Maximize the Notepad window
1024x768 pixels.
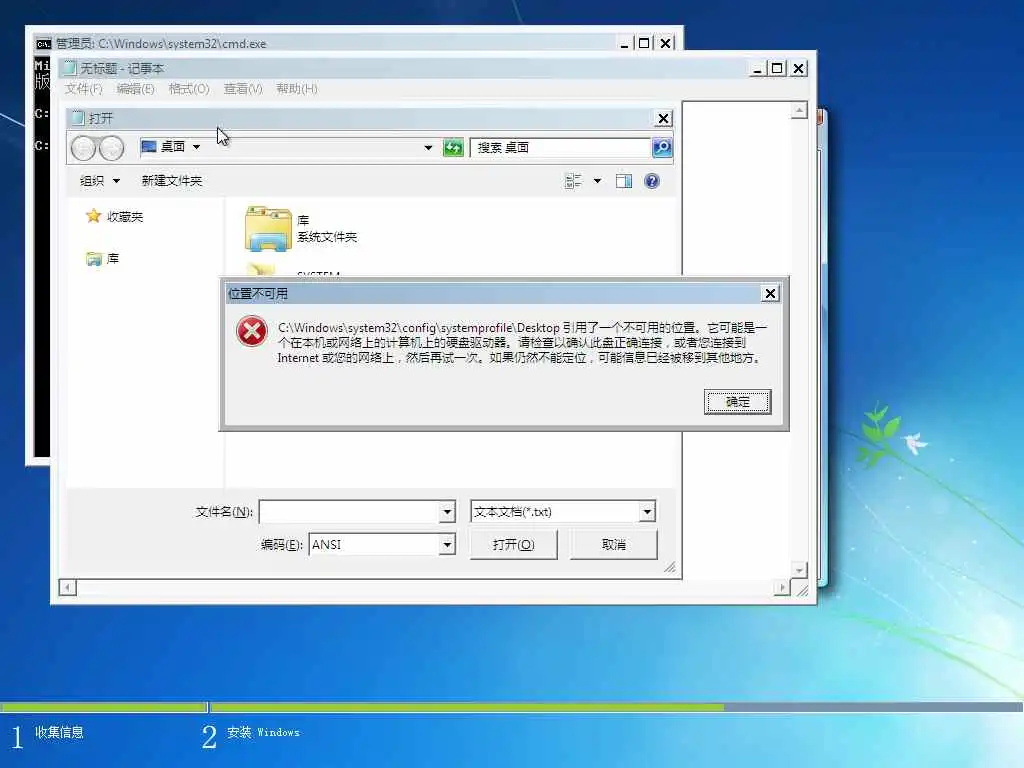(x=777, y=69)
